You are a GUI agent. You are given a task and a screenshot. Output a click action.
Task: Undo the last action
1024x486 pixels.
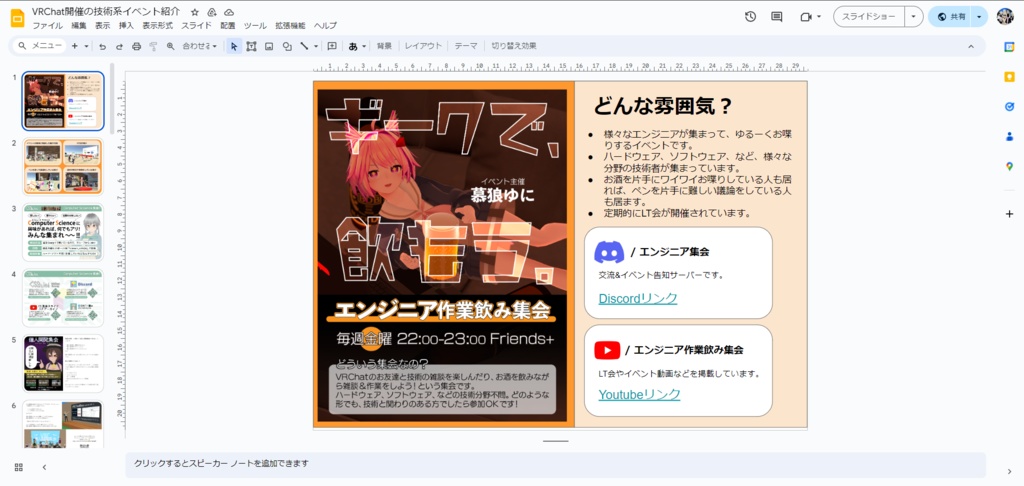(103, 46)
